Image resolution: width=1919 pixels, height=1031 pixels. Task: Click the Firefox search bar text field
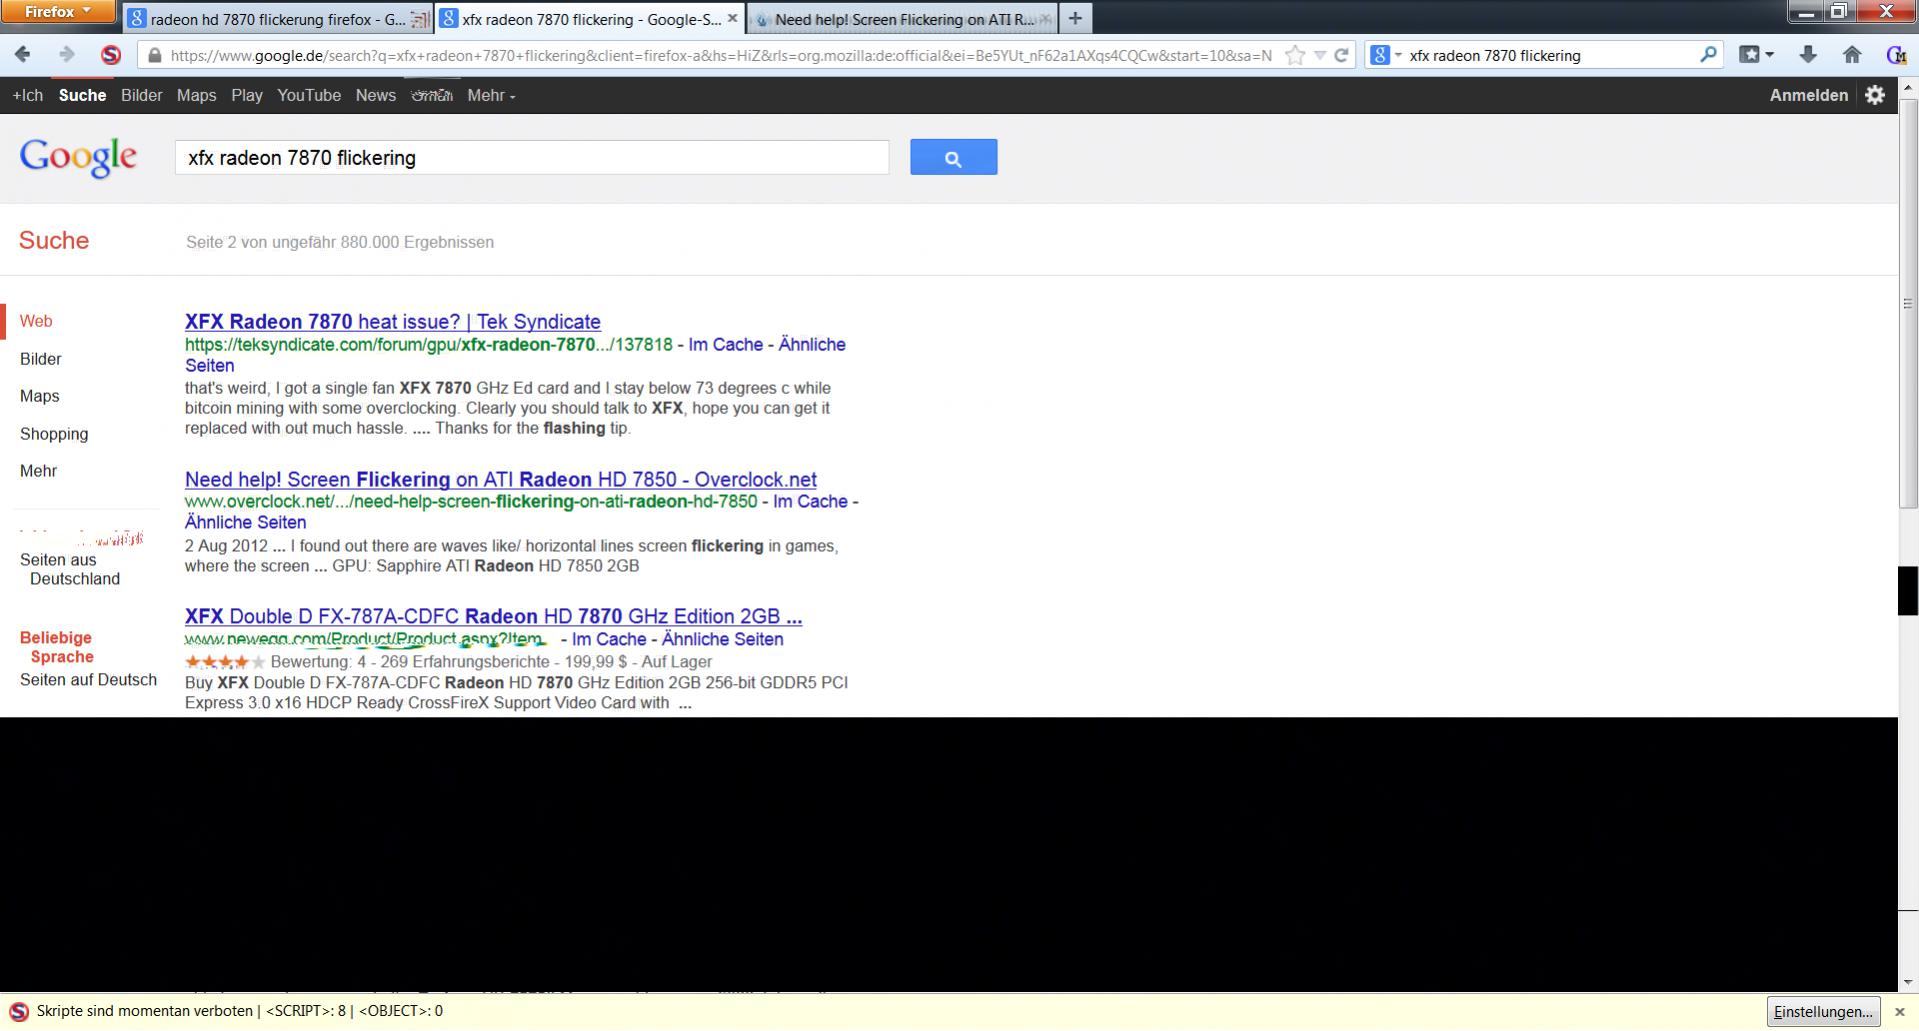1550,56
